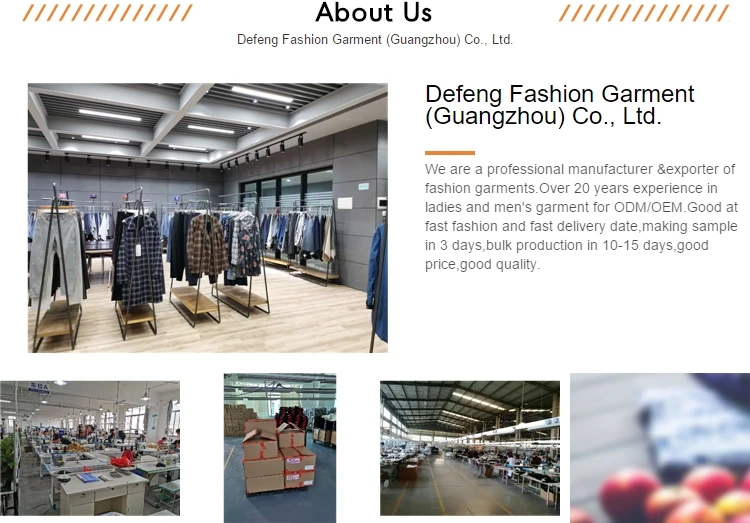The height and width of the screenshot is (523, 750).
Task: Click the right orange diagonal stripes decoration
Action: pos(644,13)
